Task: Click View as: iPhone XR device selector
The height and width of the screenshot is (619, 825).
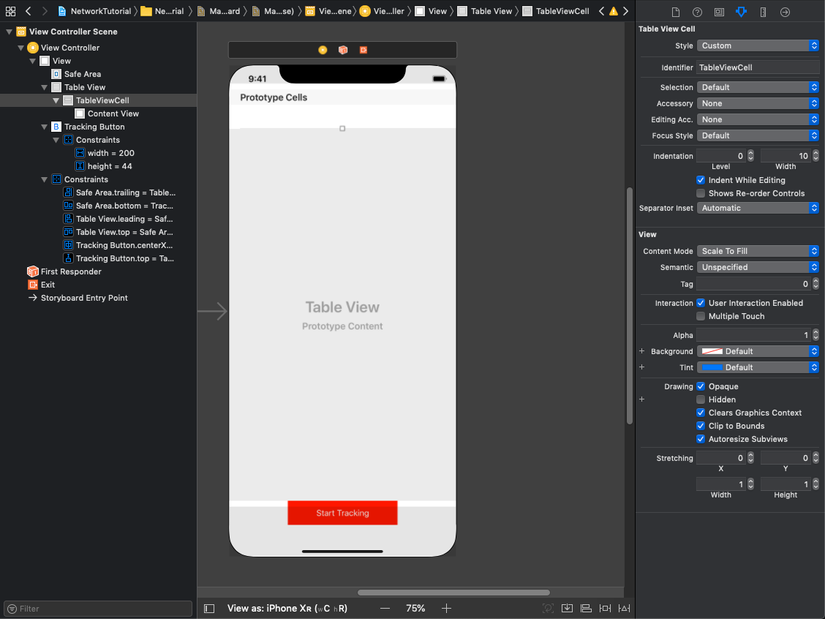Action: coord(287,608)
